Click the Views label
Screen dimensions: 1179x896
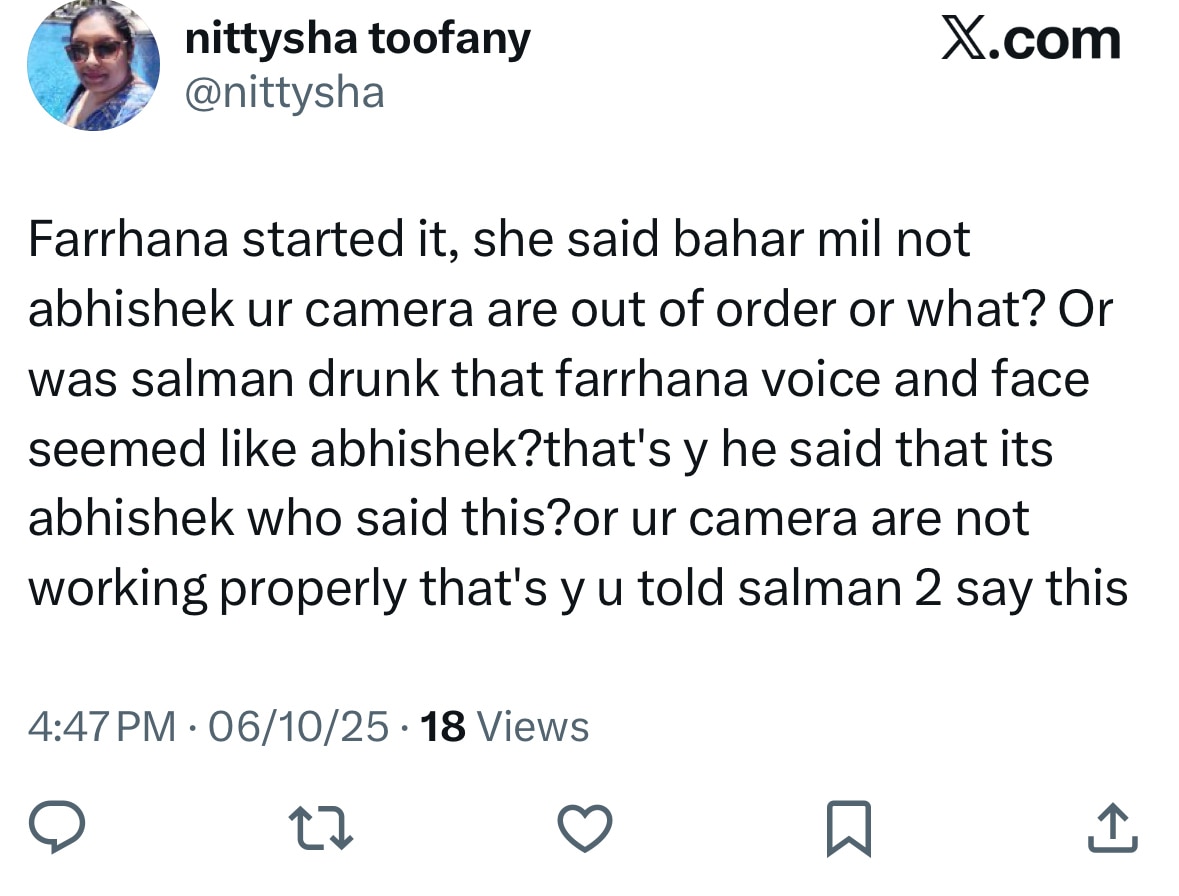coord(534,727)
